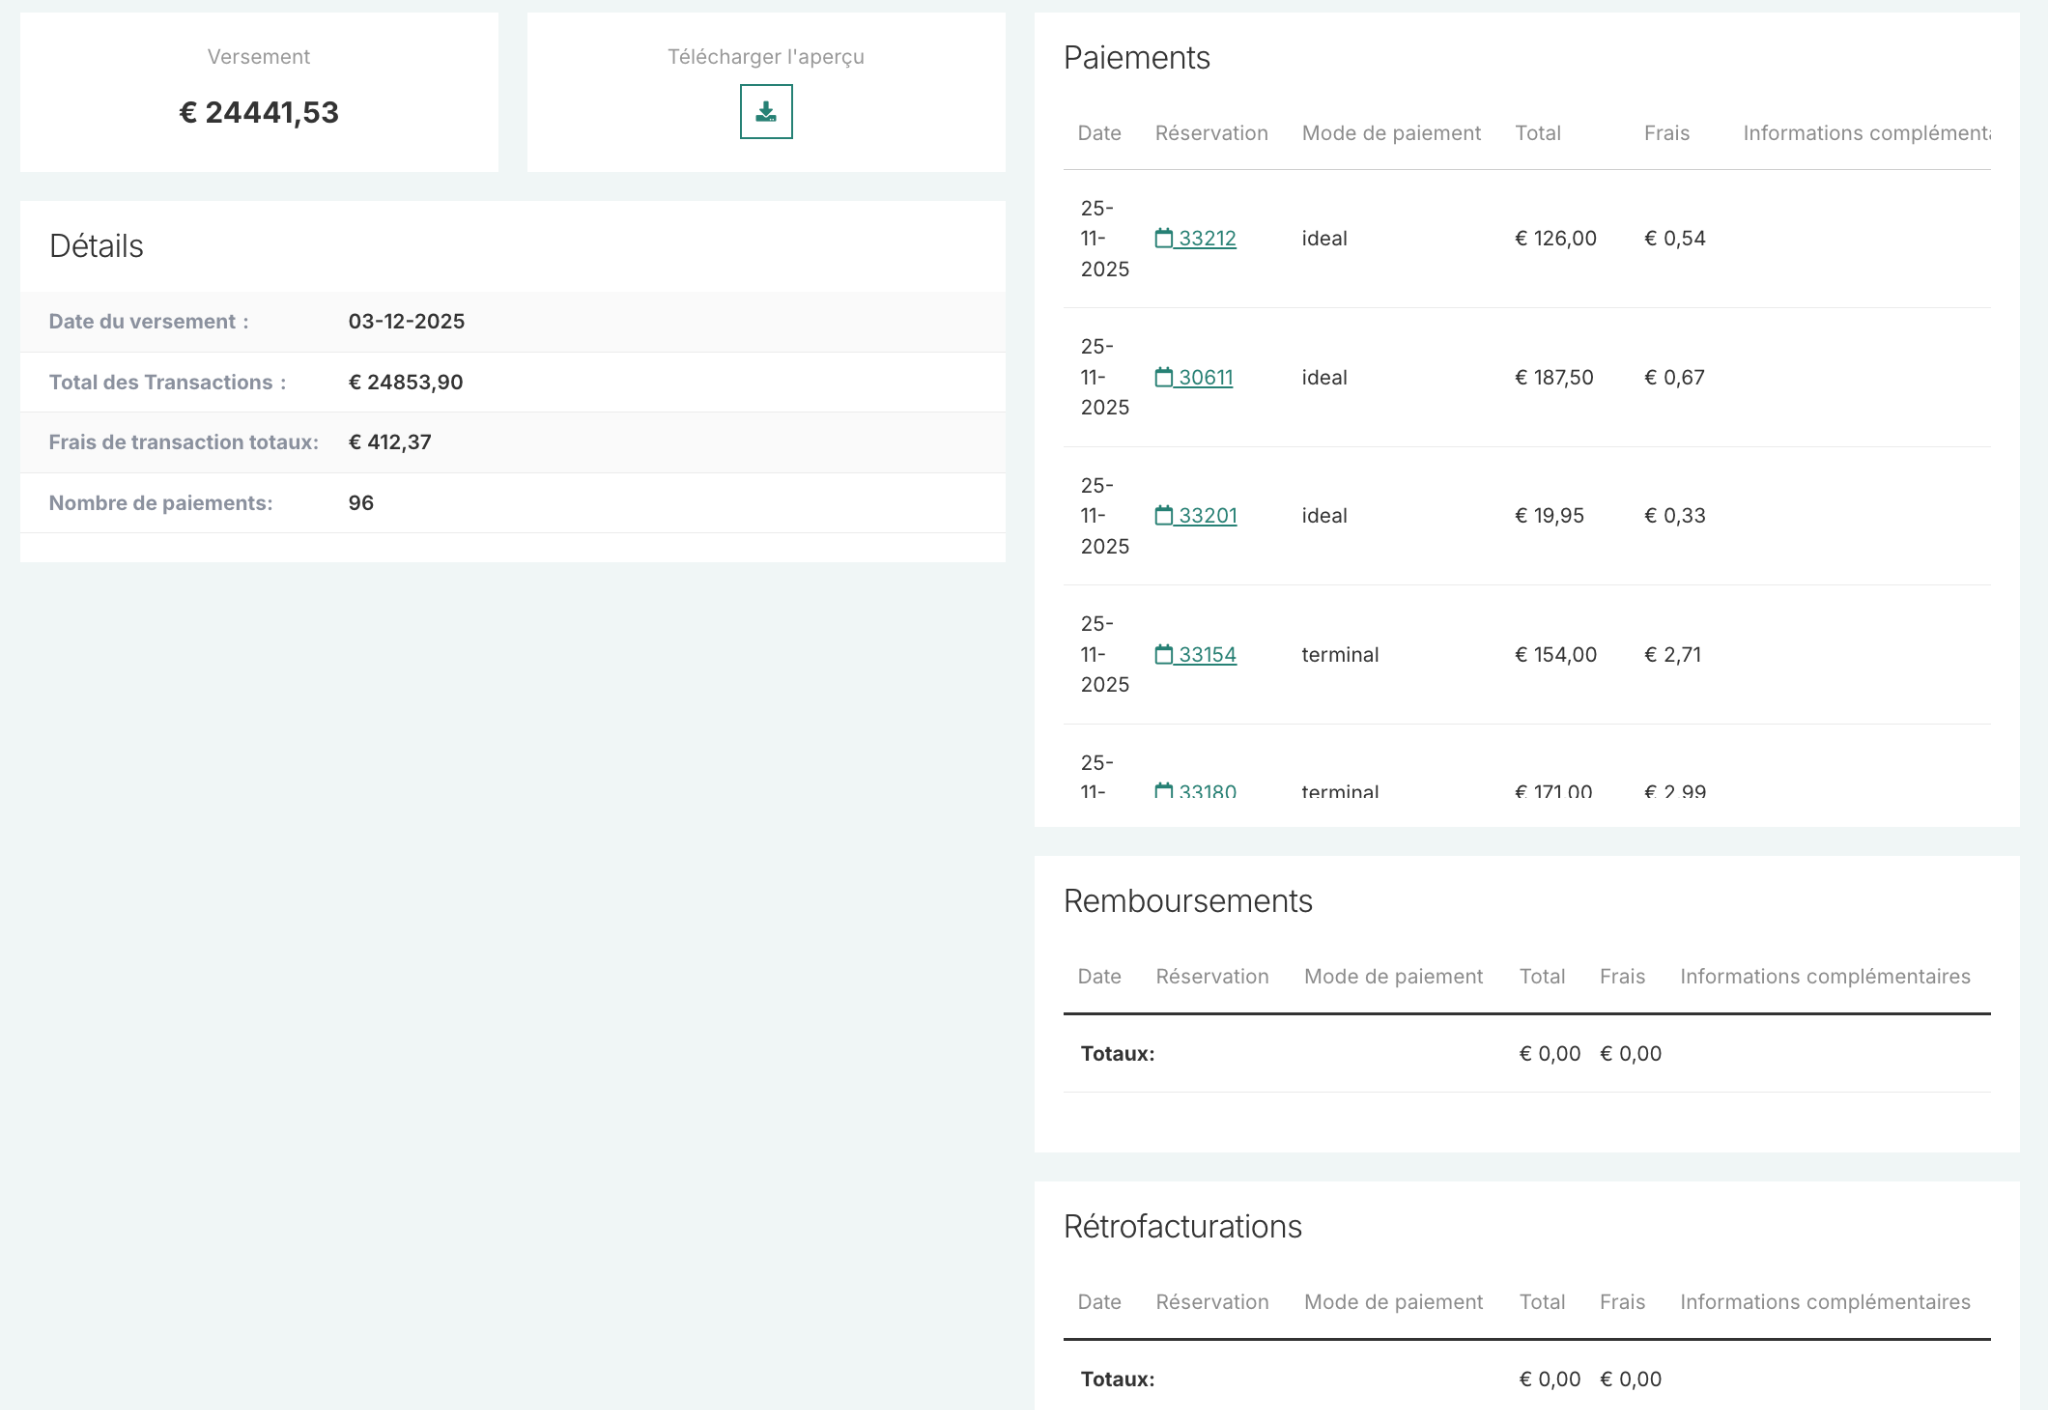
Task: Open reservation 33212 link
Action: pos(1206,238)
